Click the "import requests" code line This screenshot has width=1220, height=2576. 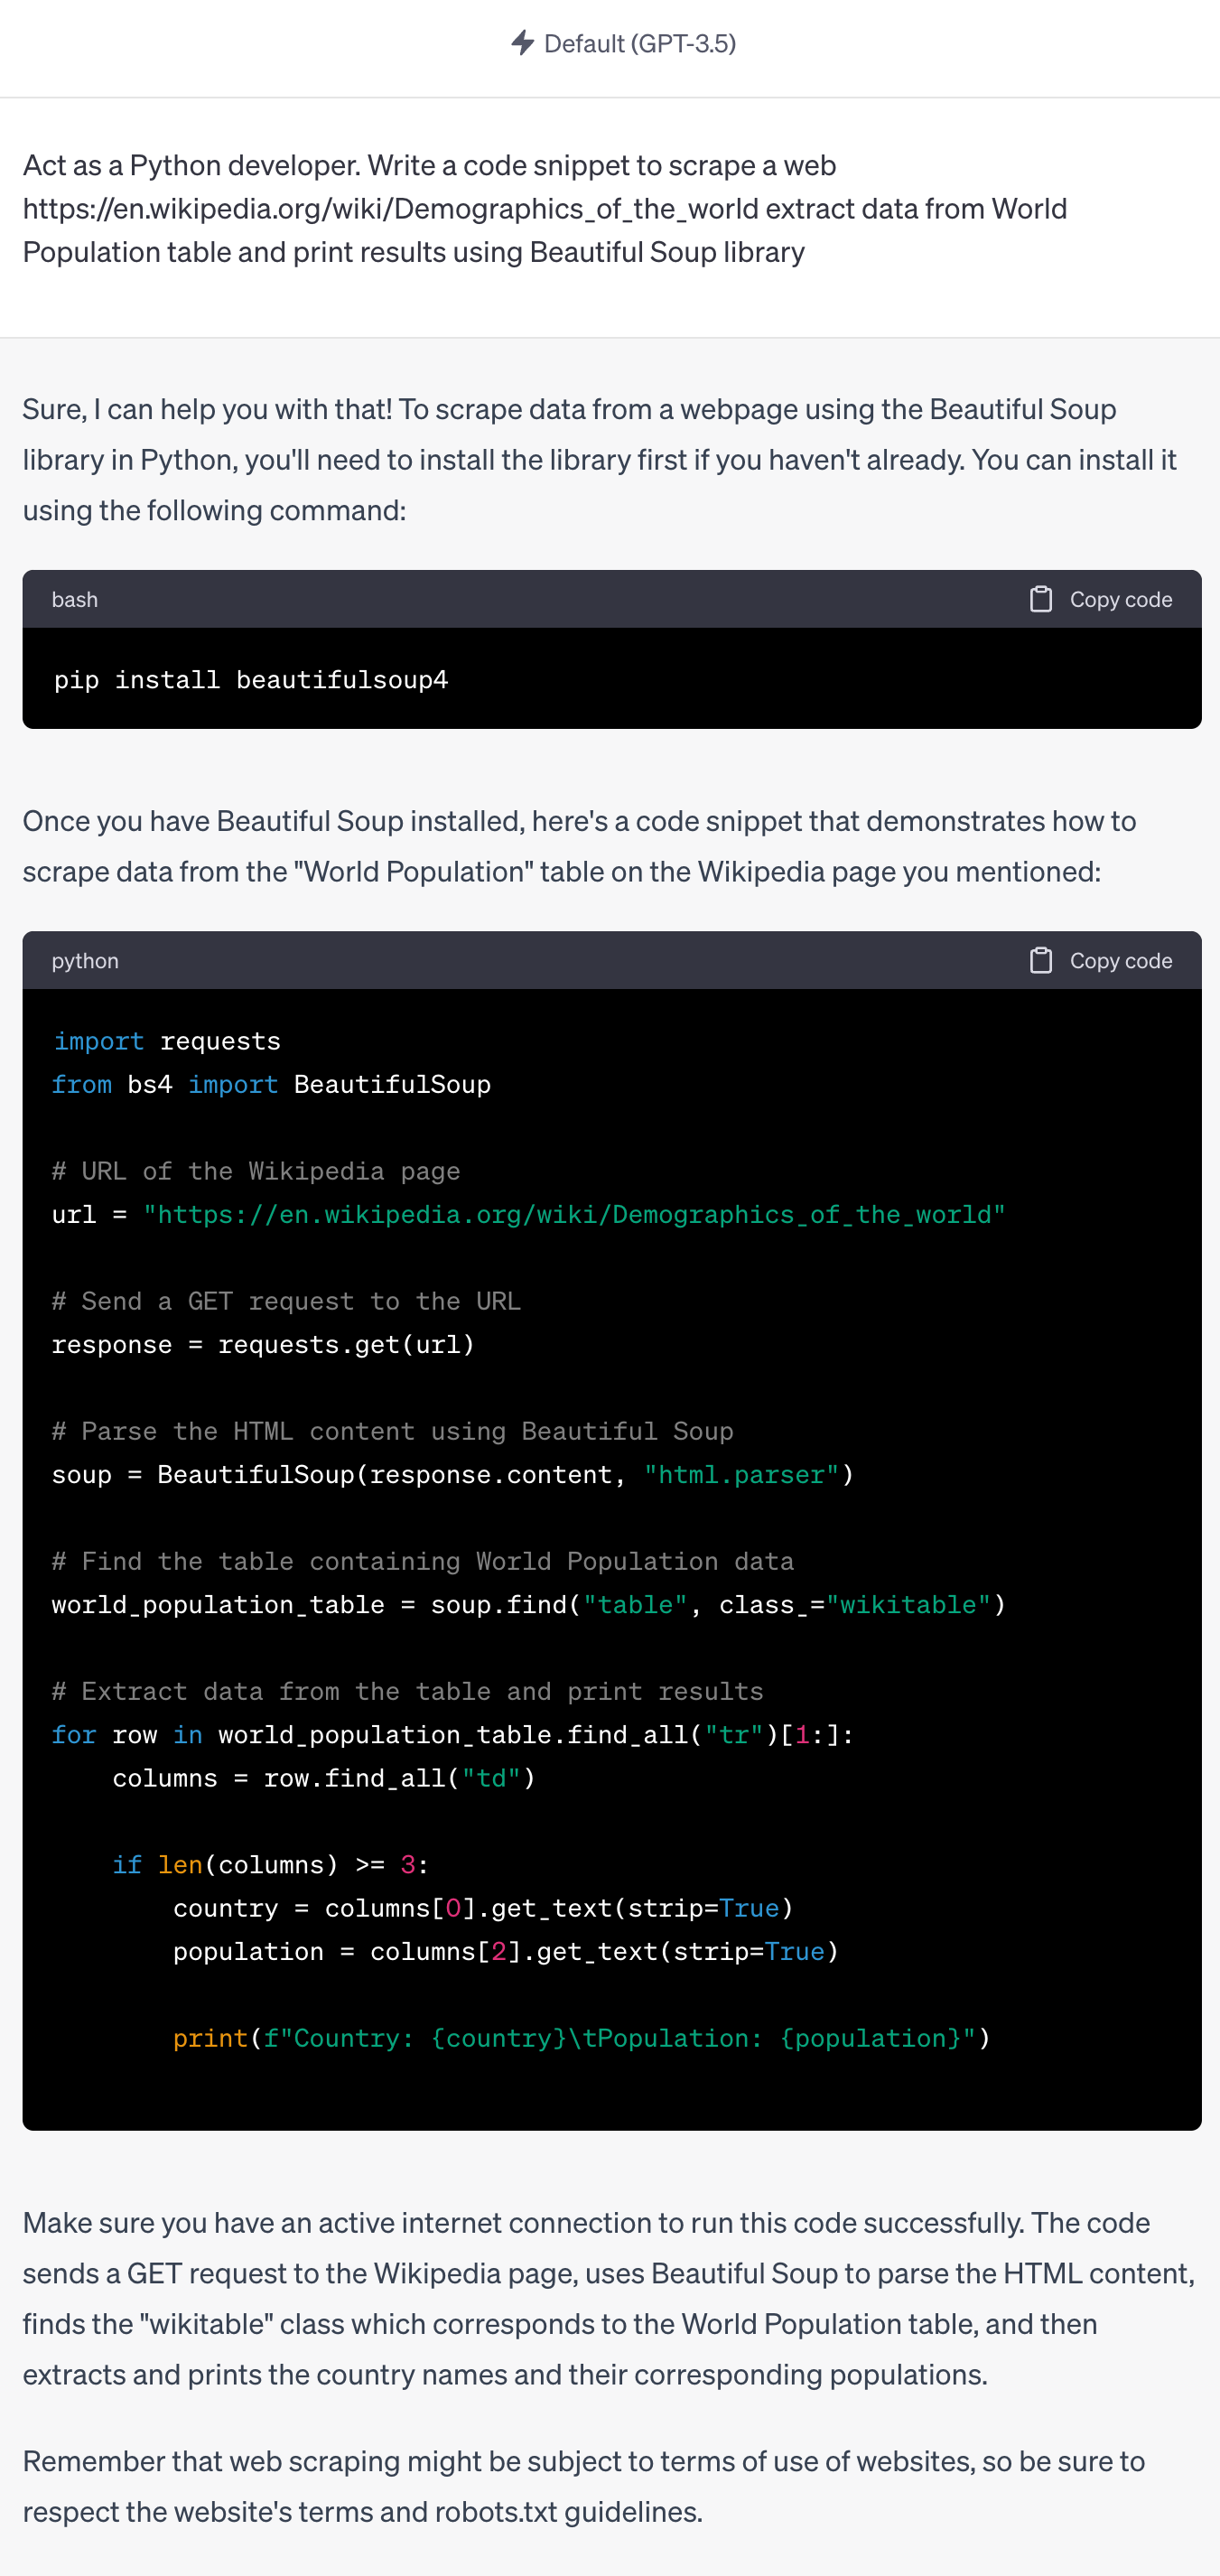pyautogui.click(x=167, y=1041)
